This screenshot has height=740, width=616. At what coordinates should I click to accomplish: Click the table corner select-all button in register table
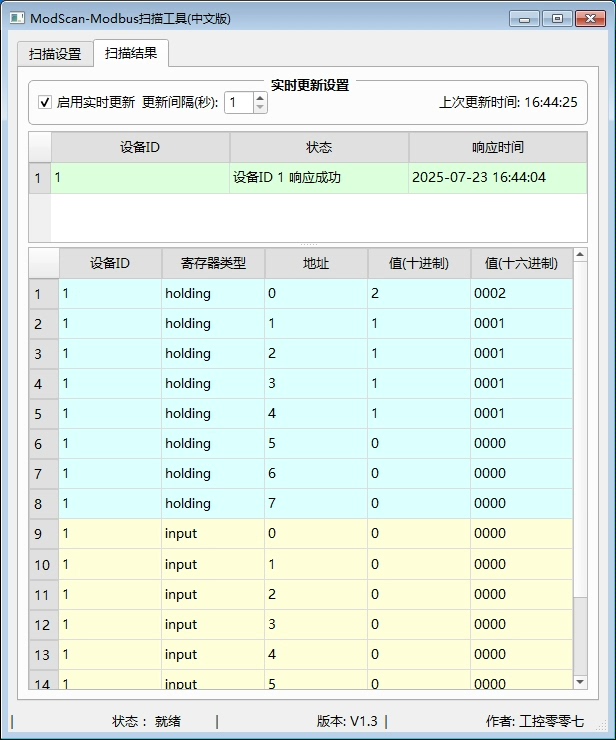(44, 263)
